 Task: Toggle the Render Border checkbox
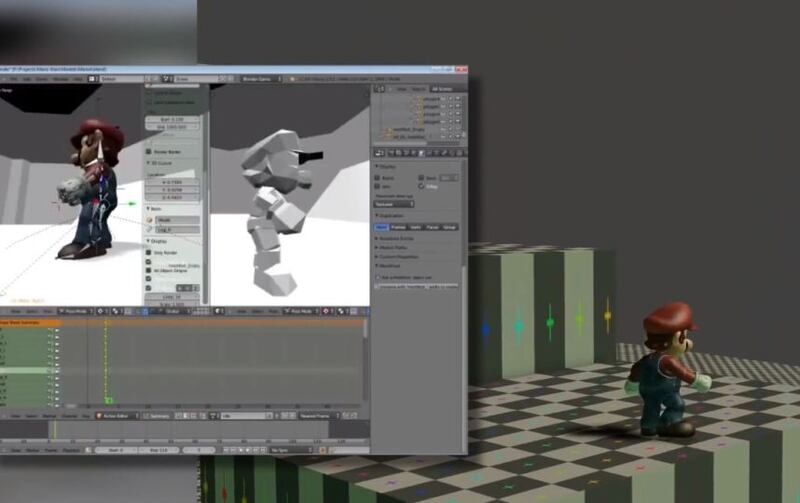[149, 152]
